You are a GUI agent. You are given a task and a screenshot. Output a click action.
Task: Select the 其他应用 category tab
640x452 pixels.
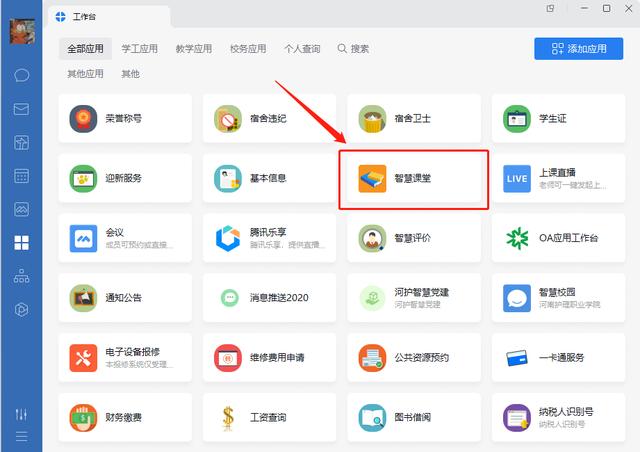click(85, 74)
